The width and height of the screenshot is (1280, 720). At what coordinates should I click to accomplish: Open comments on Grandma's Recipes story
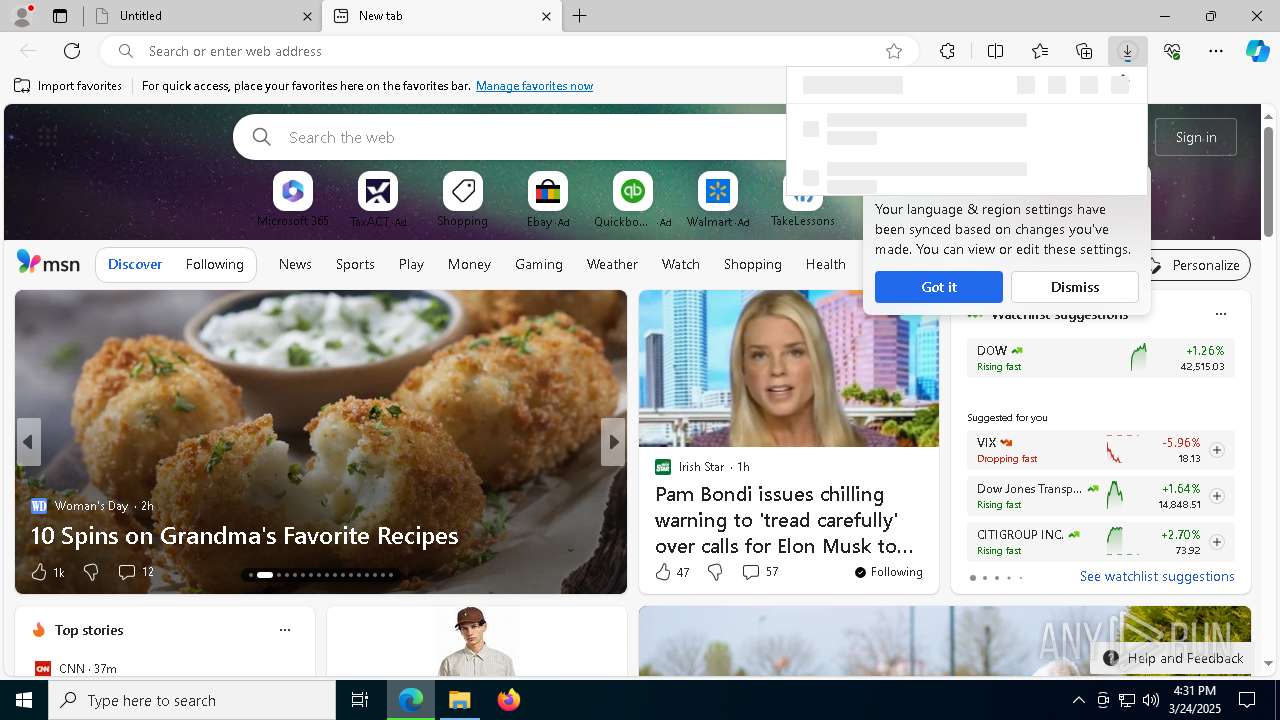click(x=136, y=572)
